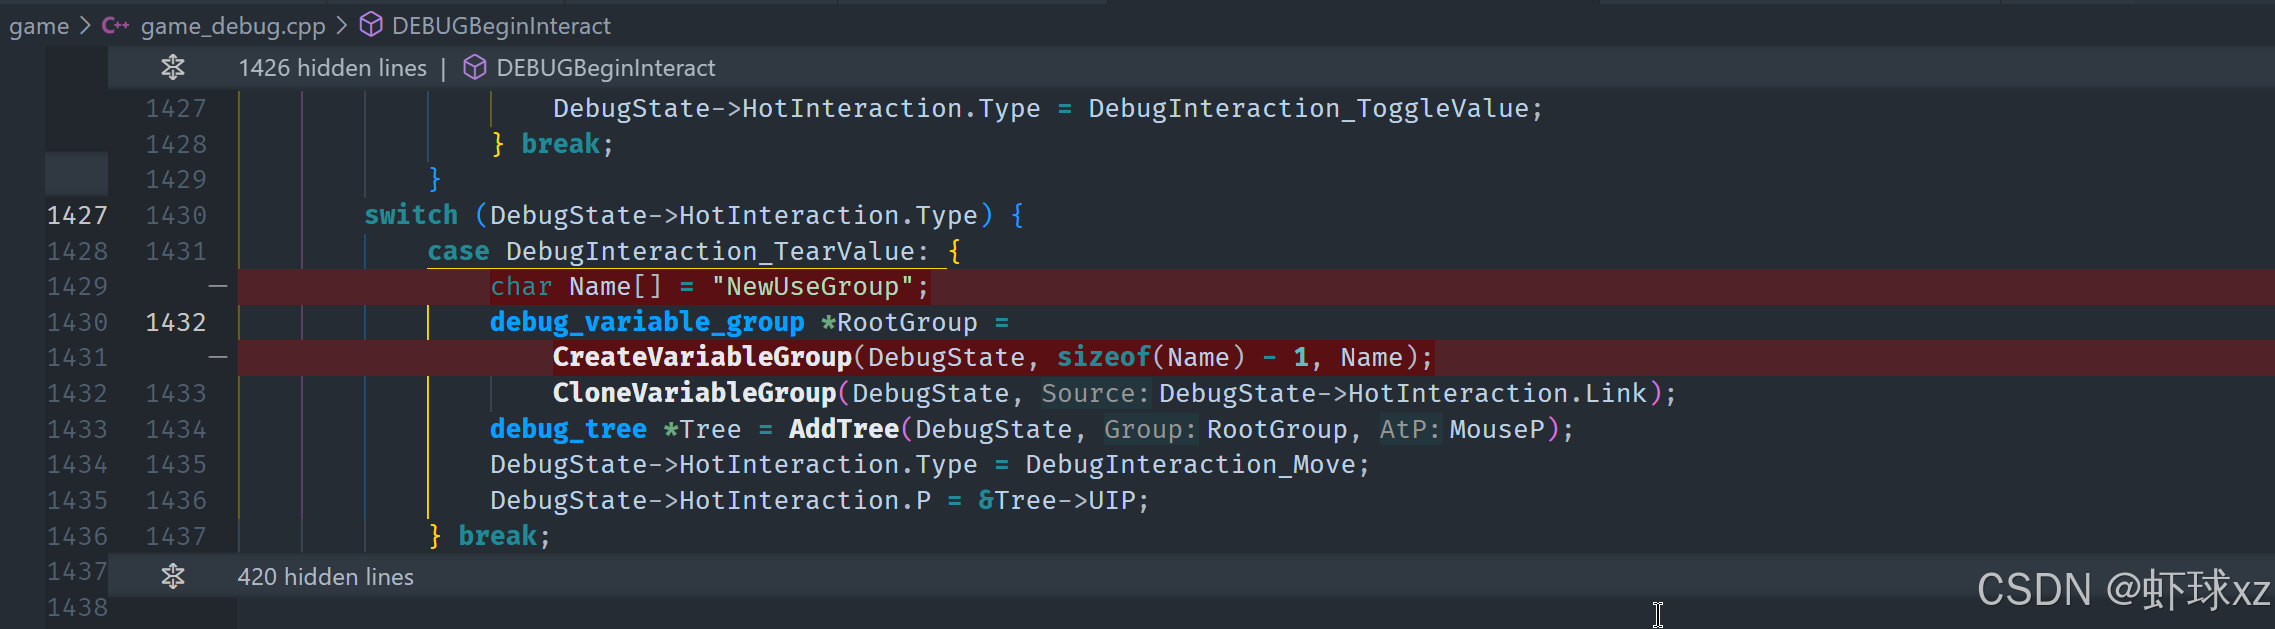
Task: Click the CreateVariableGroup function call
Action: (702, 357)
